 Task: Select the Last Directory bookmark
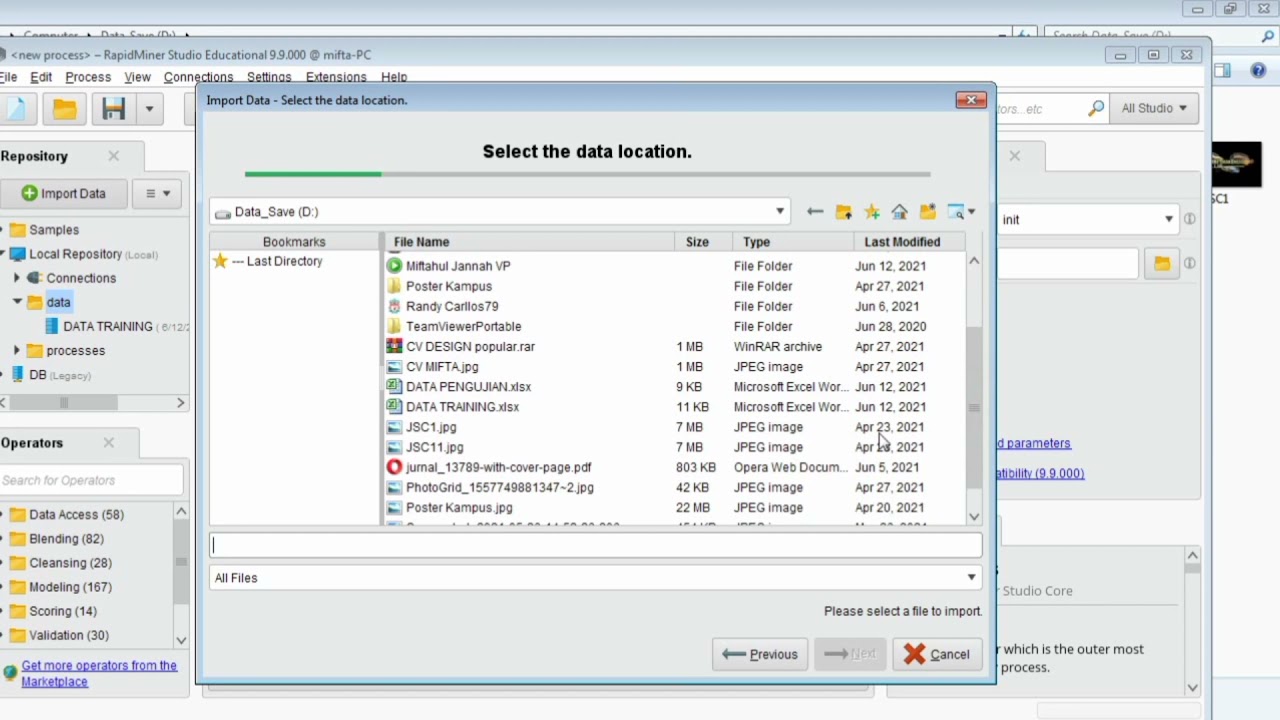[x=277, y=261]
